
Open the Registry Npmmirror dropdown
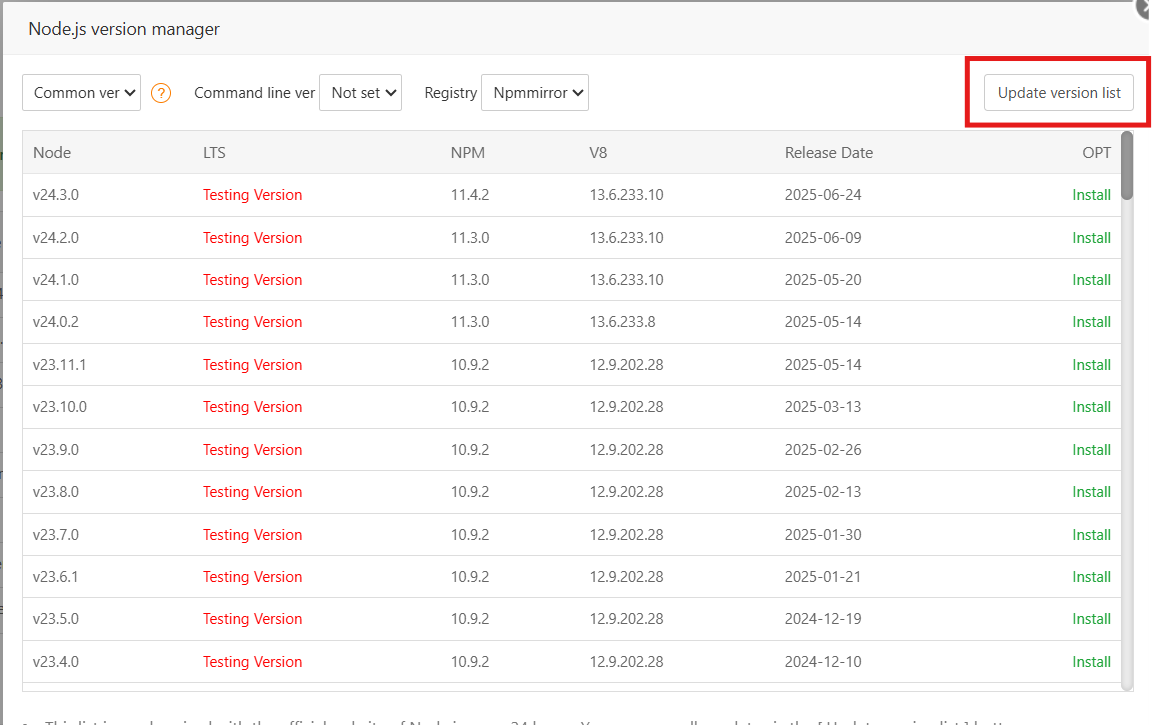pos(535,92)
